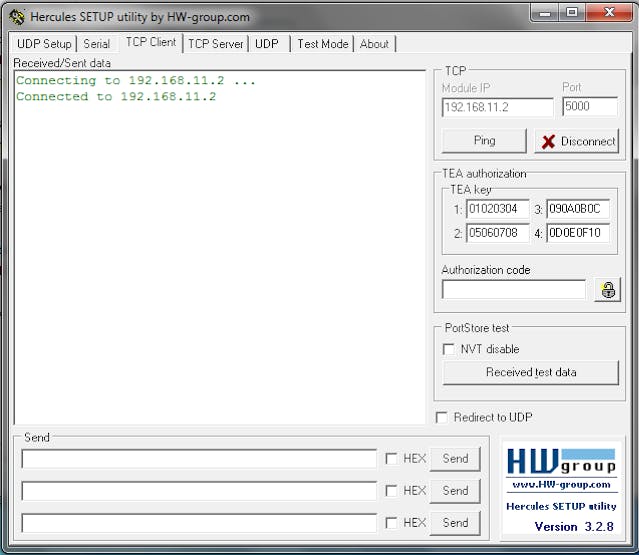
Task: Switch to the UDP tab
Action: [267, 44]
